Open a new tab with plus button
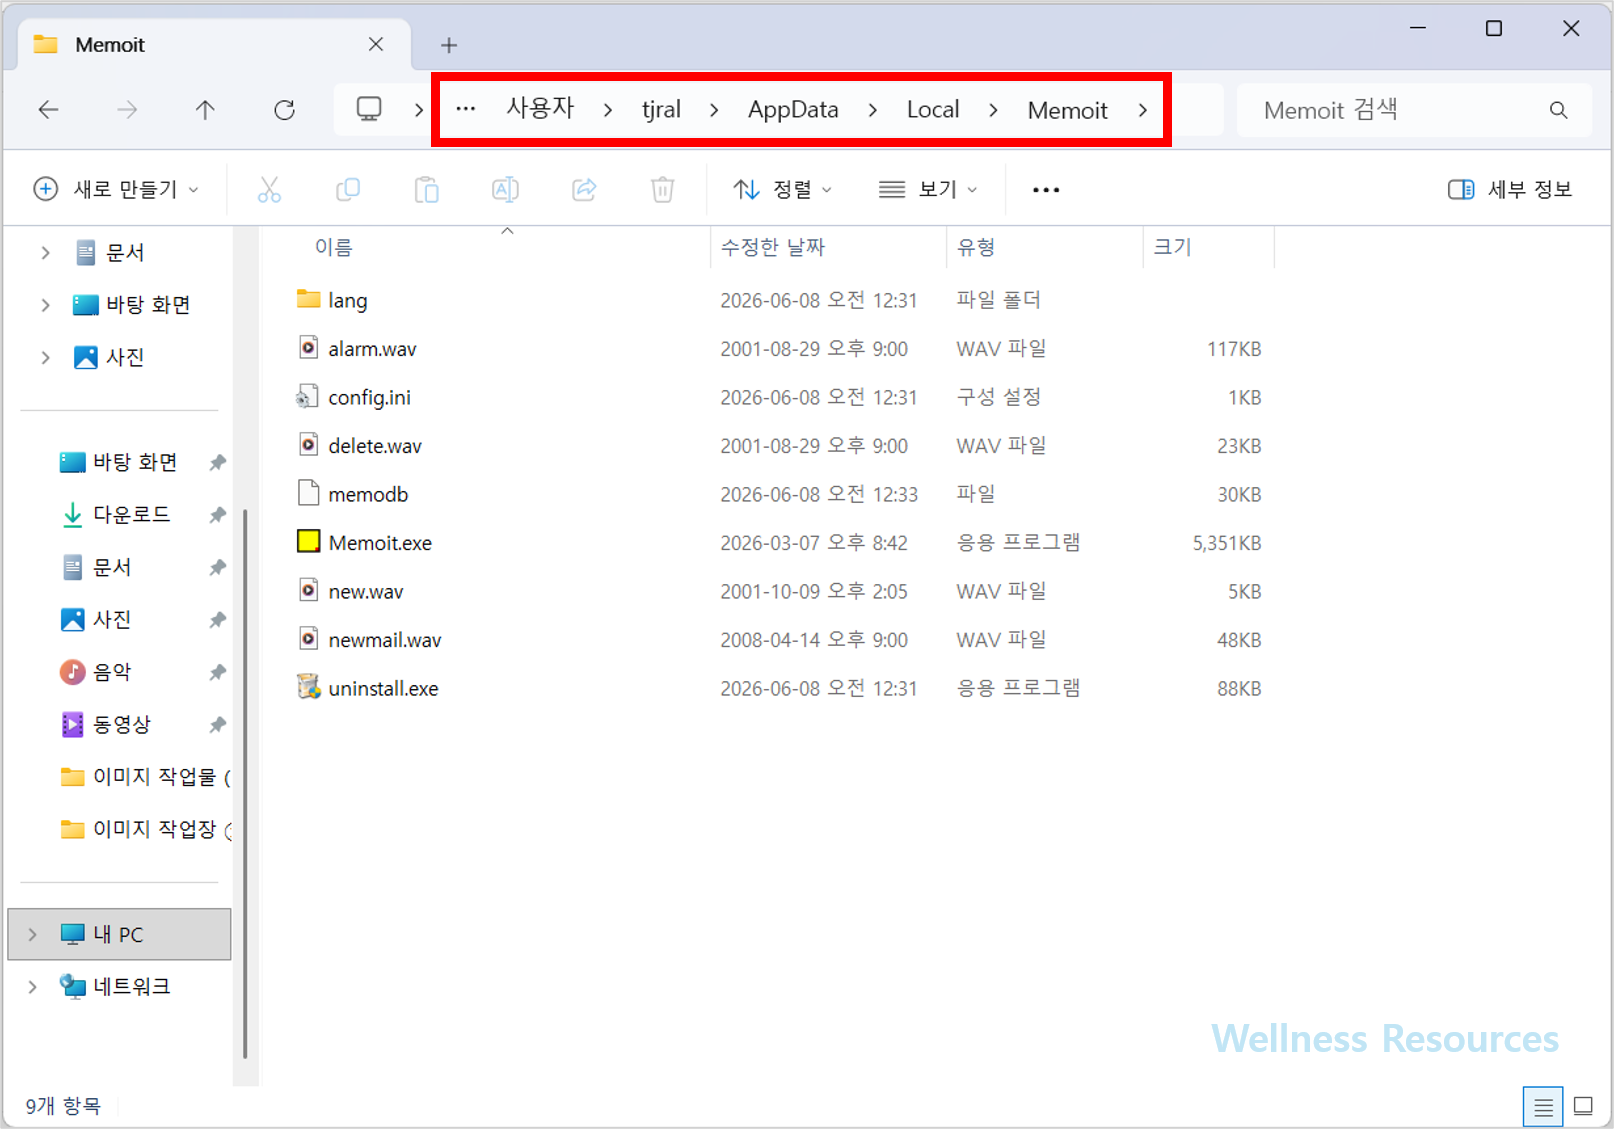The width and height of the screenshot is (1614, 1129). (449, 45)
